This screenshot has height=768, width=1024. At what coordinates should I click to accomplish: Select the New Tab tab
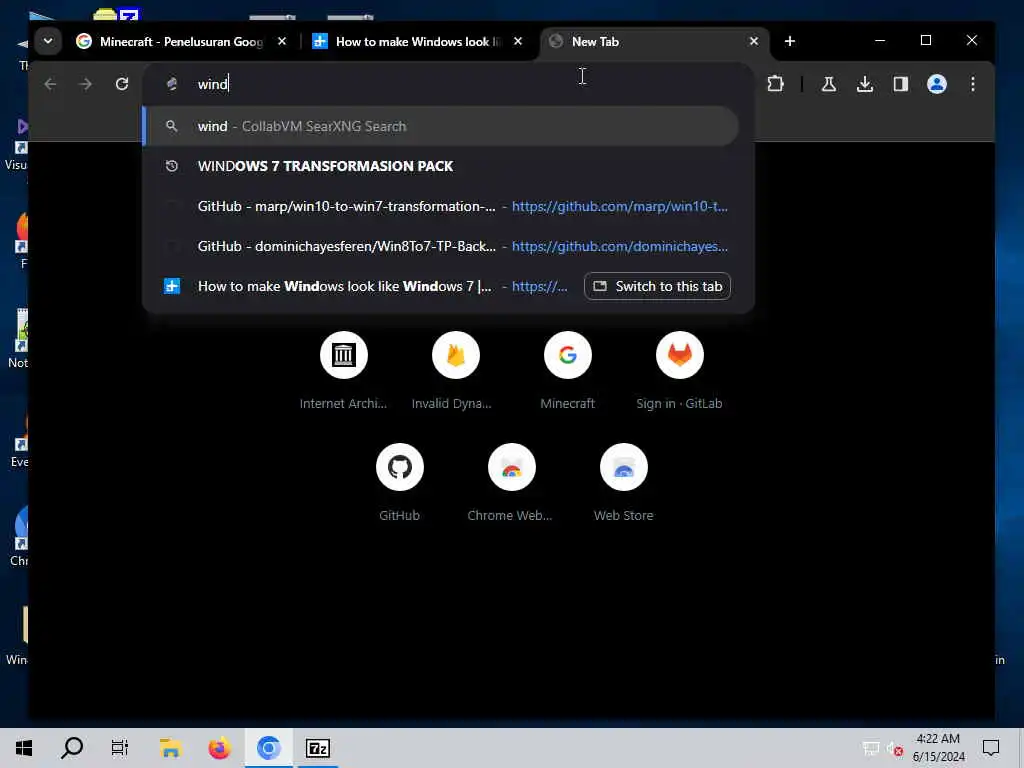pyautogui.click(x=654, y=42)
